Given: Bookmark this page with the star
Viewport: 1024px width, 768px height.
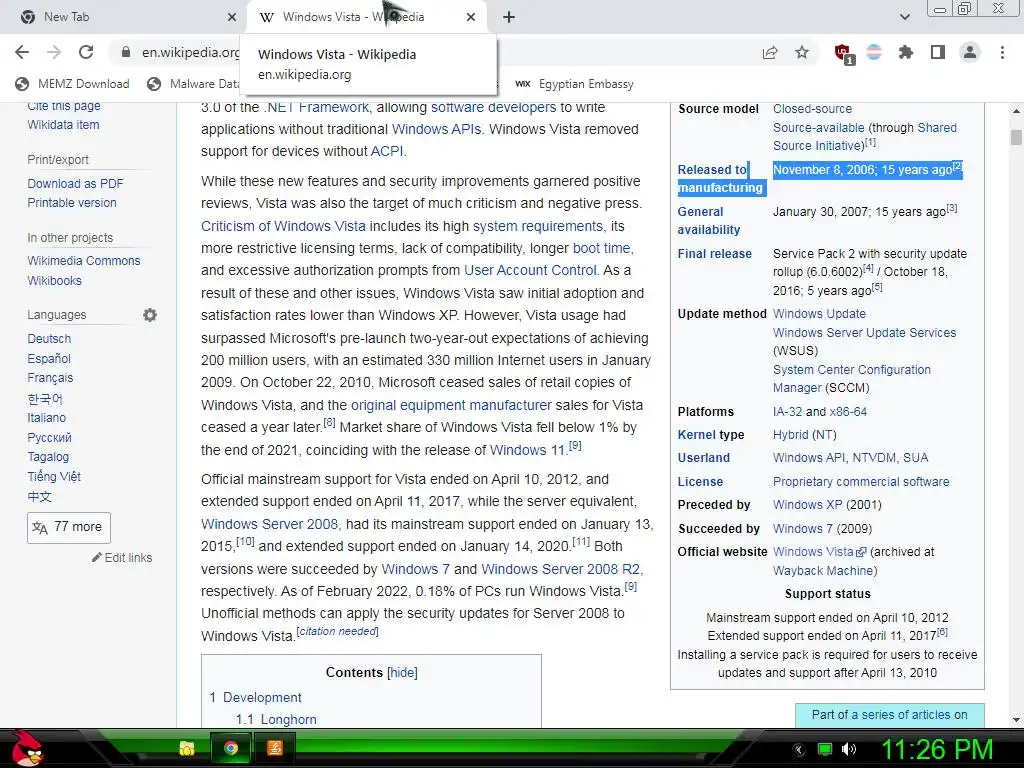Looking at the screenshot, I should pyautogui.click(x=802, y=52).
